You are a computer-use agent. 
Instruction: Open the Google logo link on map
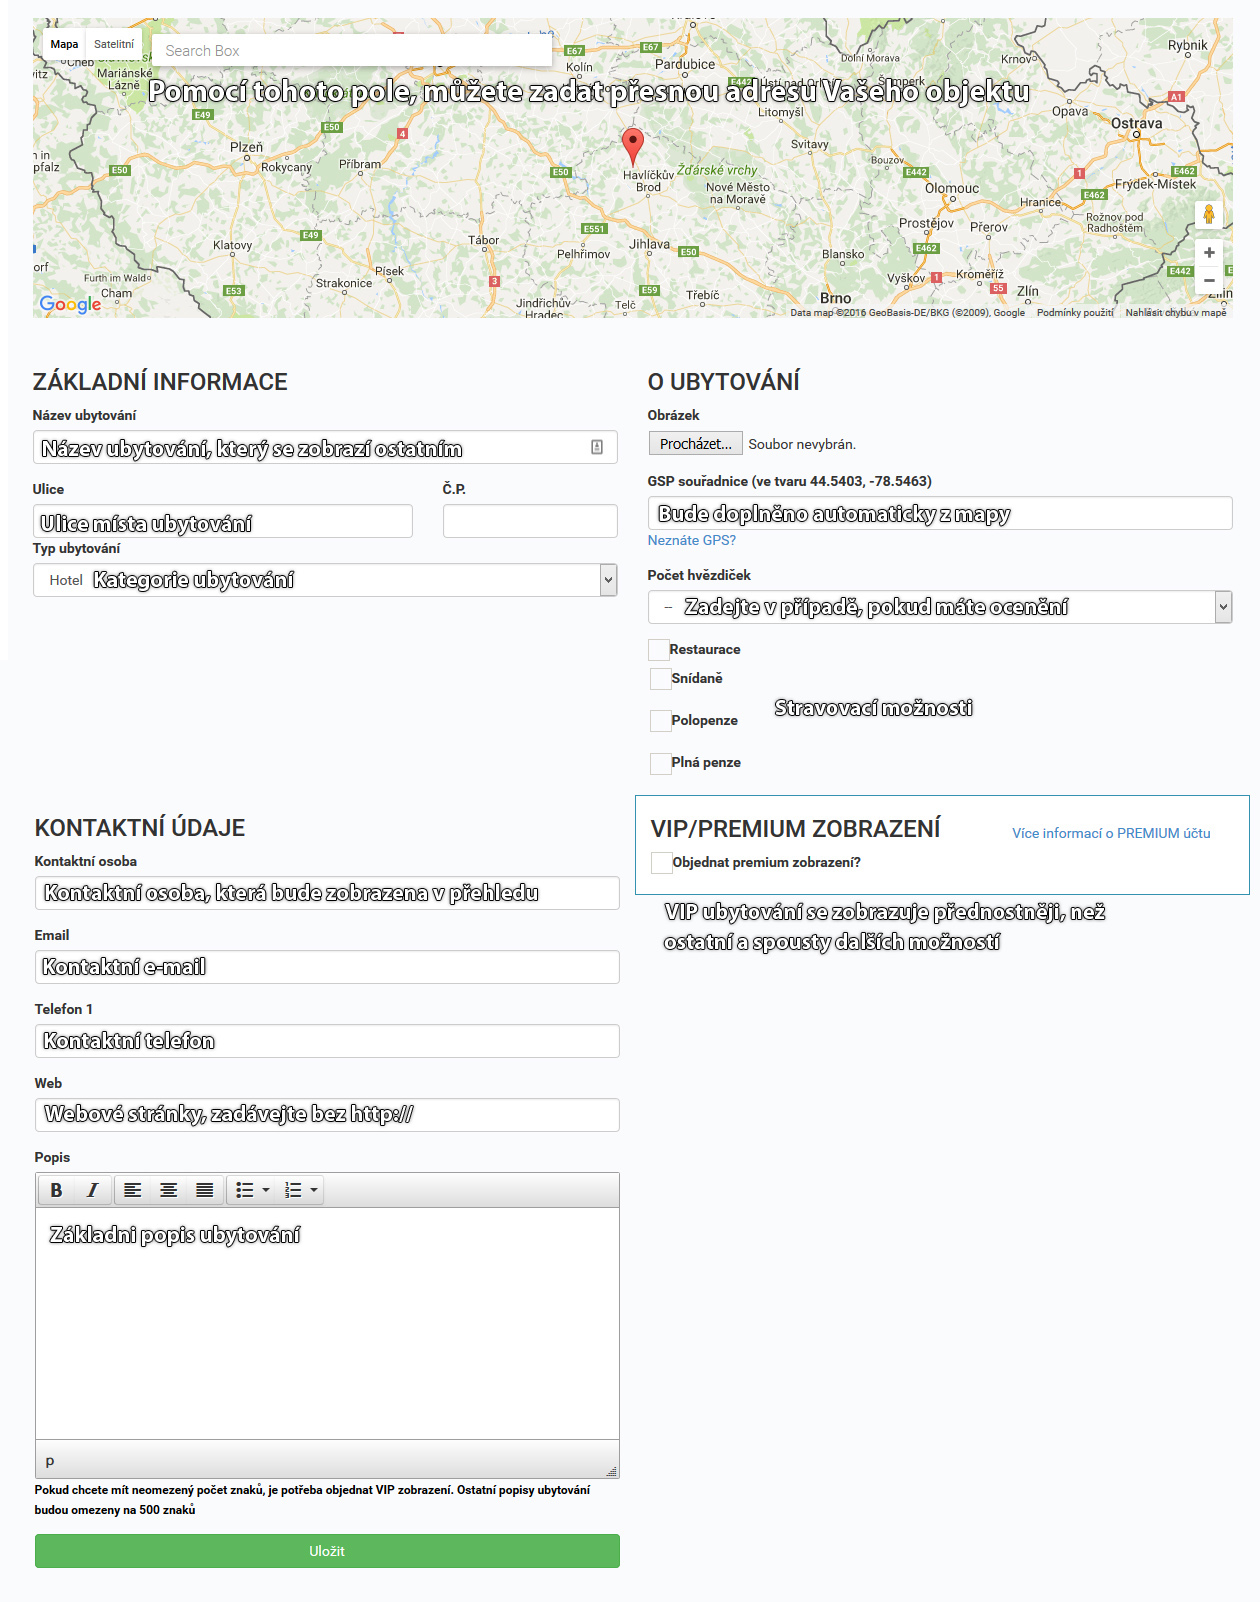click(70, 303)
